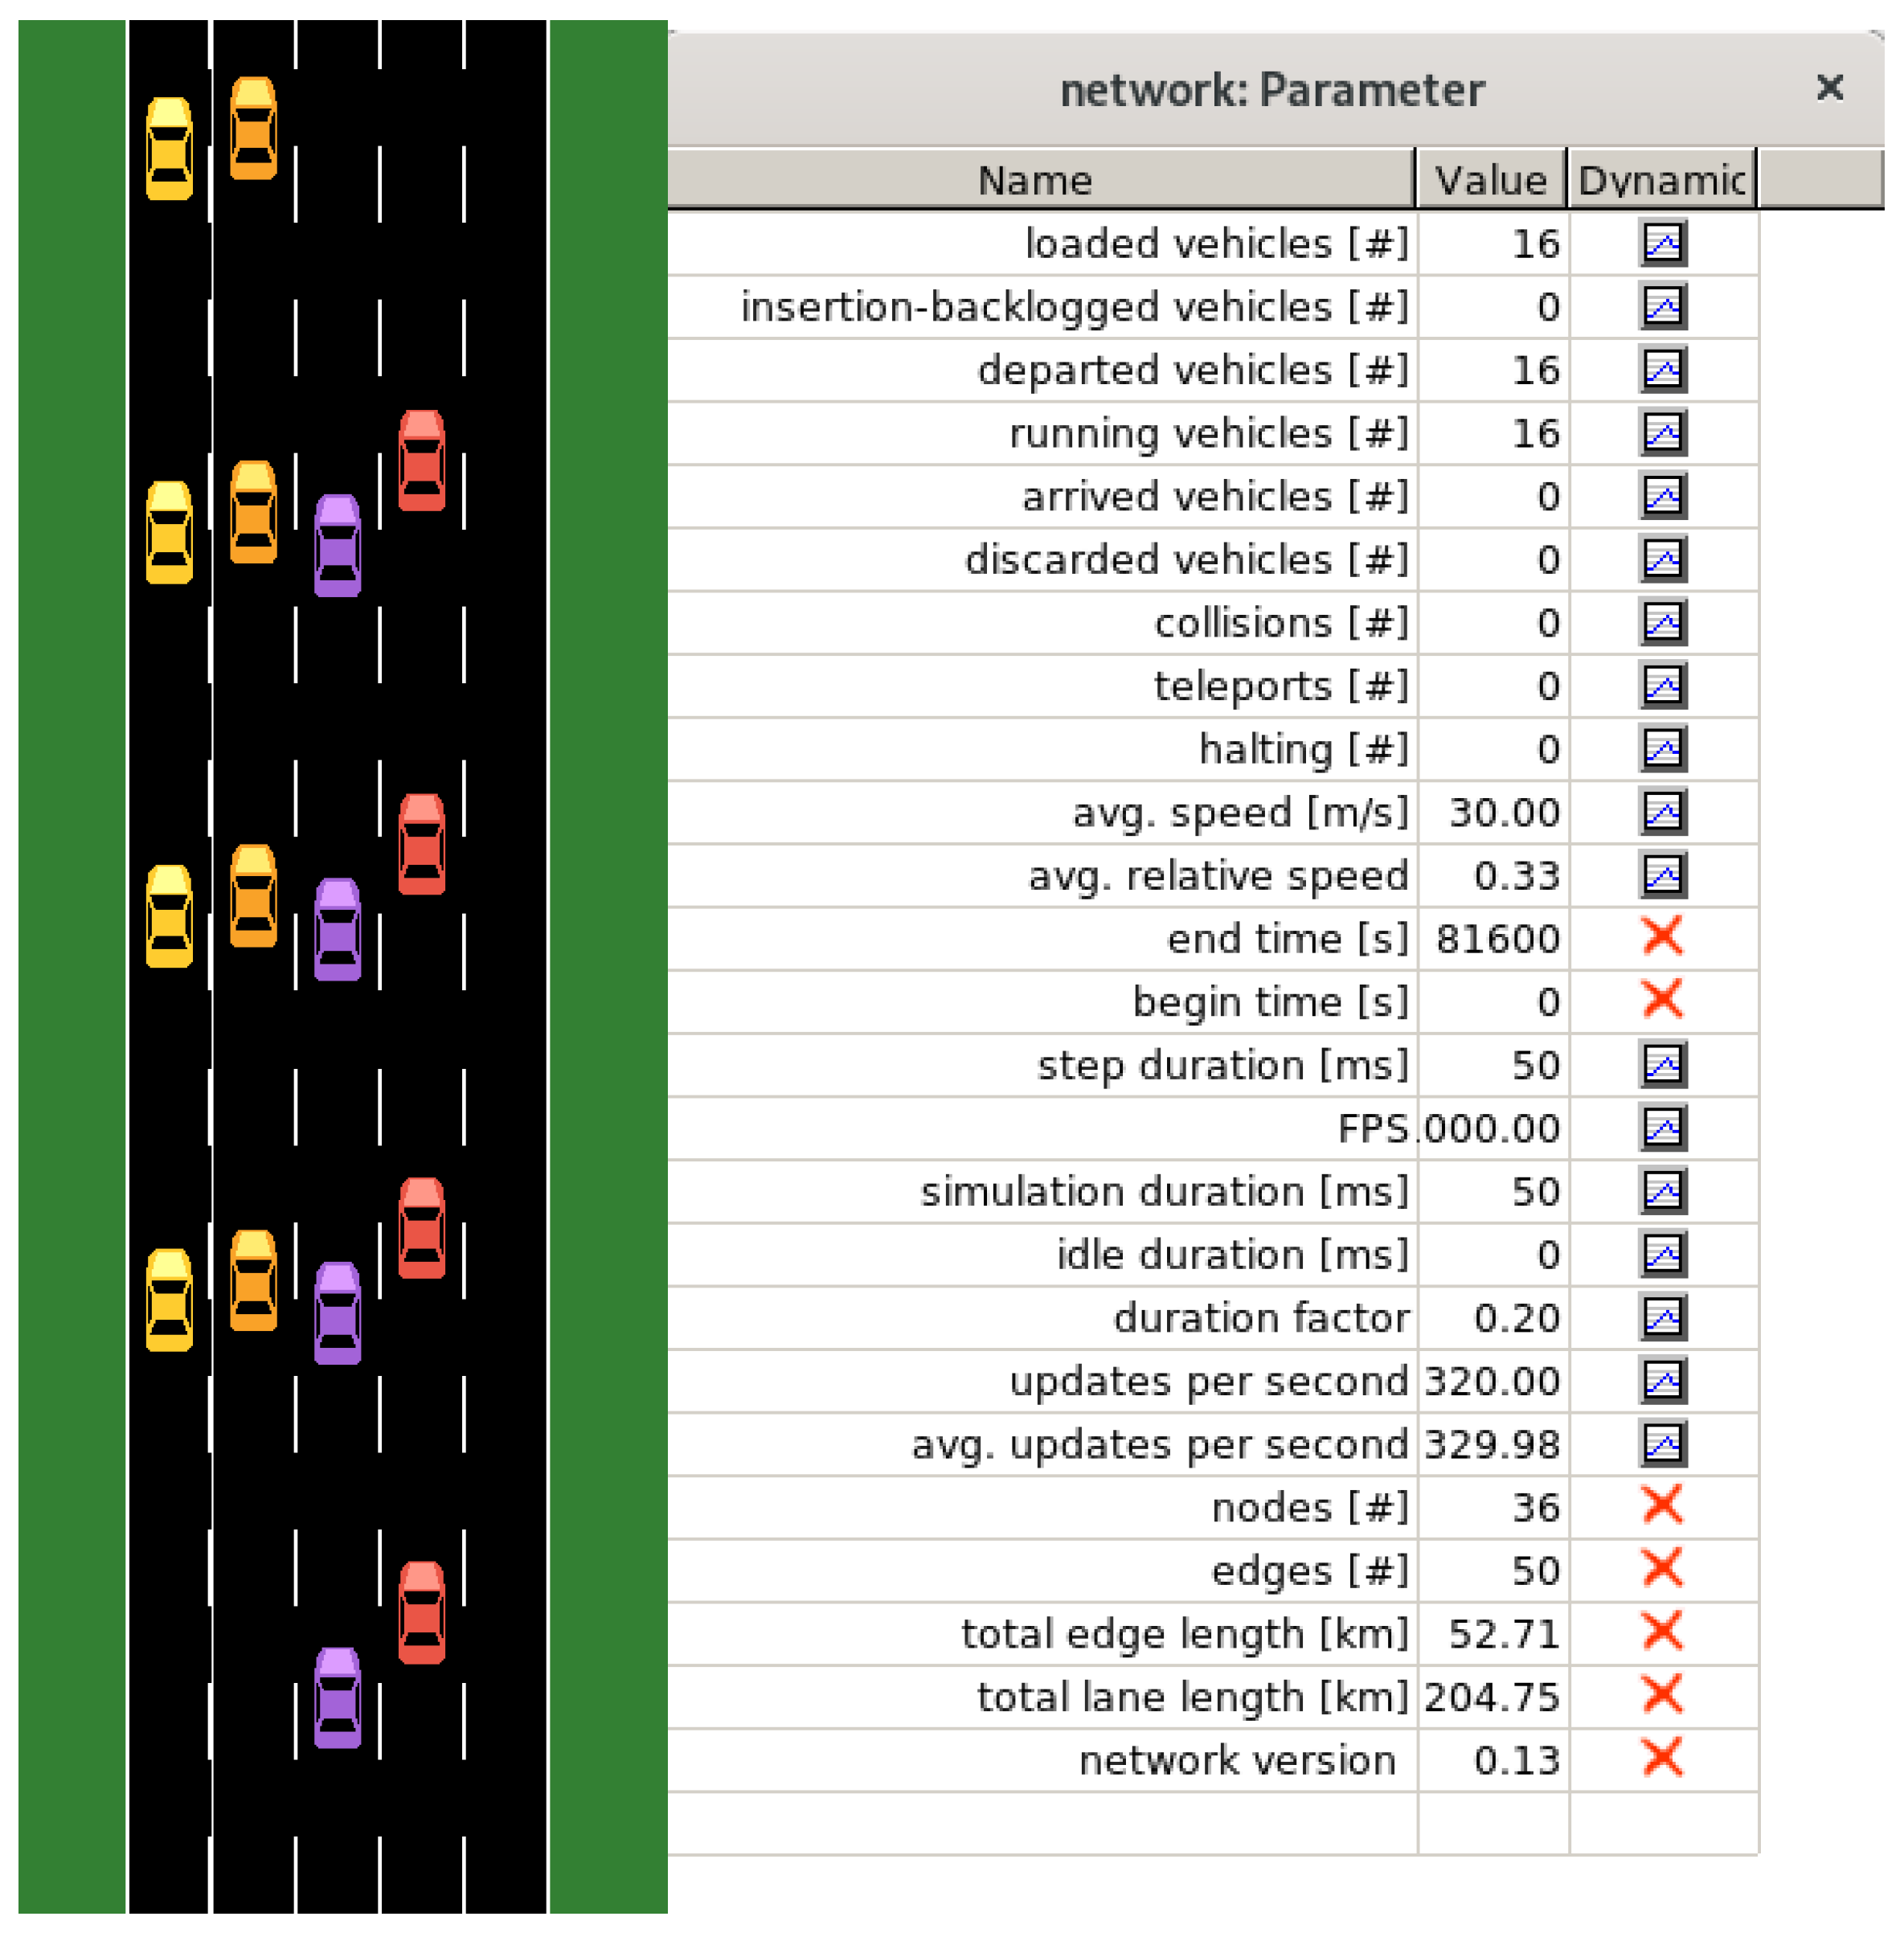1904x1941 pixels.
Task: Open tracker chart for departed vehicles
Action: click(1662, 370)
